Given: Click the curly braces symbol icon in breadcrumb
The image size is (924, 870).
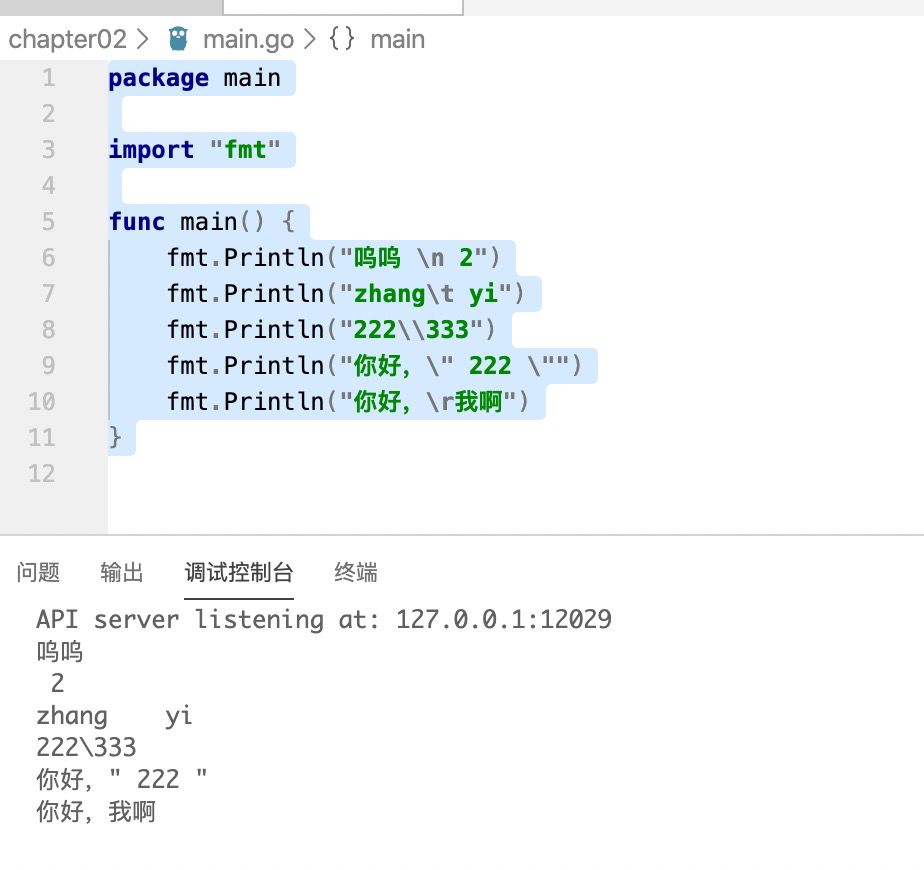Looking at the screenshot, I should click(342, 39).
